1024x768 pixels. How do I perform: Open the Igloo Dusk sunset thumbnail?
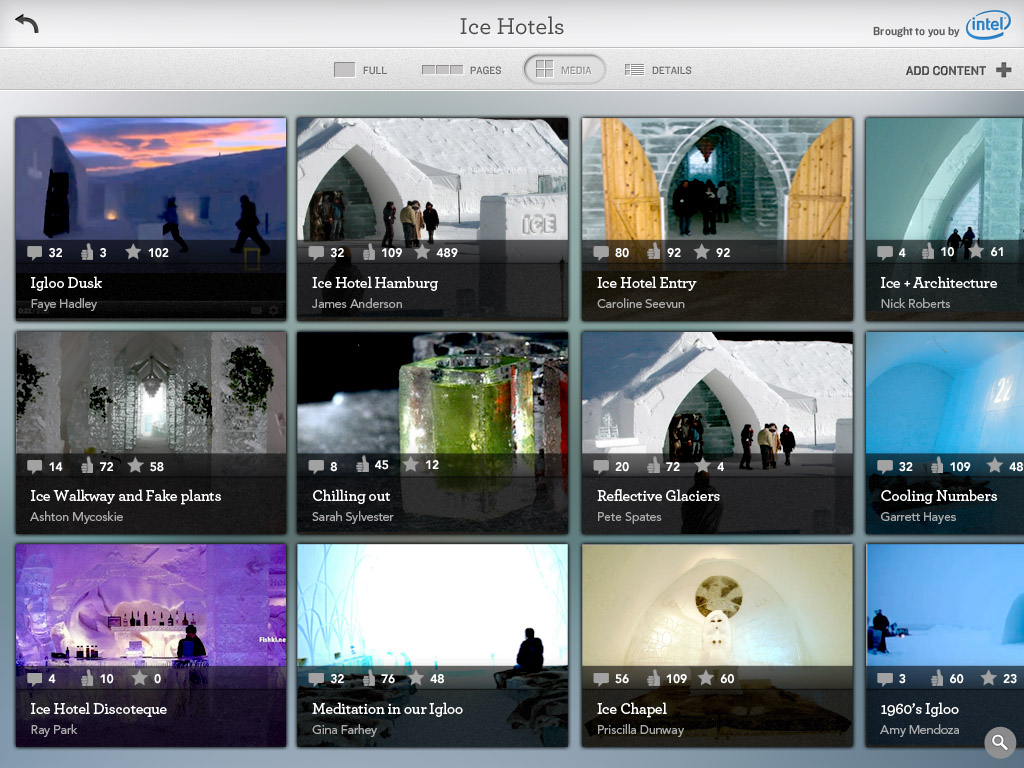(x=151, y=178)
